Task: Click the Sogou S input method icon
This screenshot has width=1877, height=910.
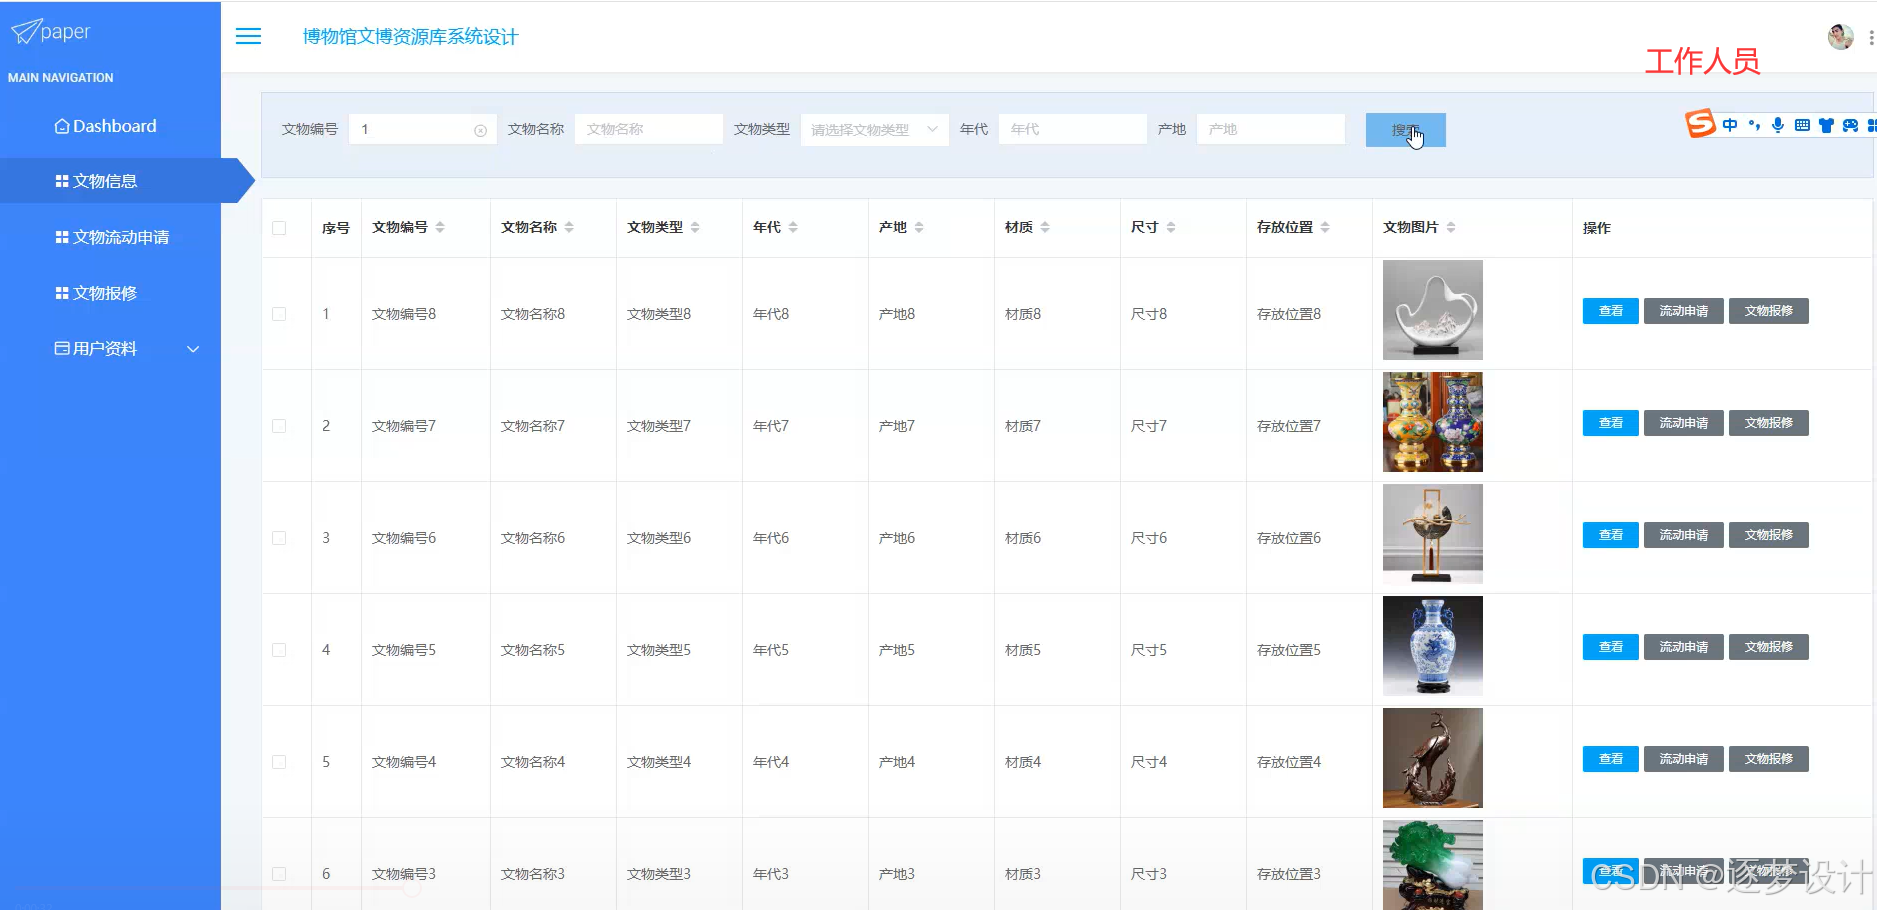Action: click(x=1700, y=124)
